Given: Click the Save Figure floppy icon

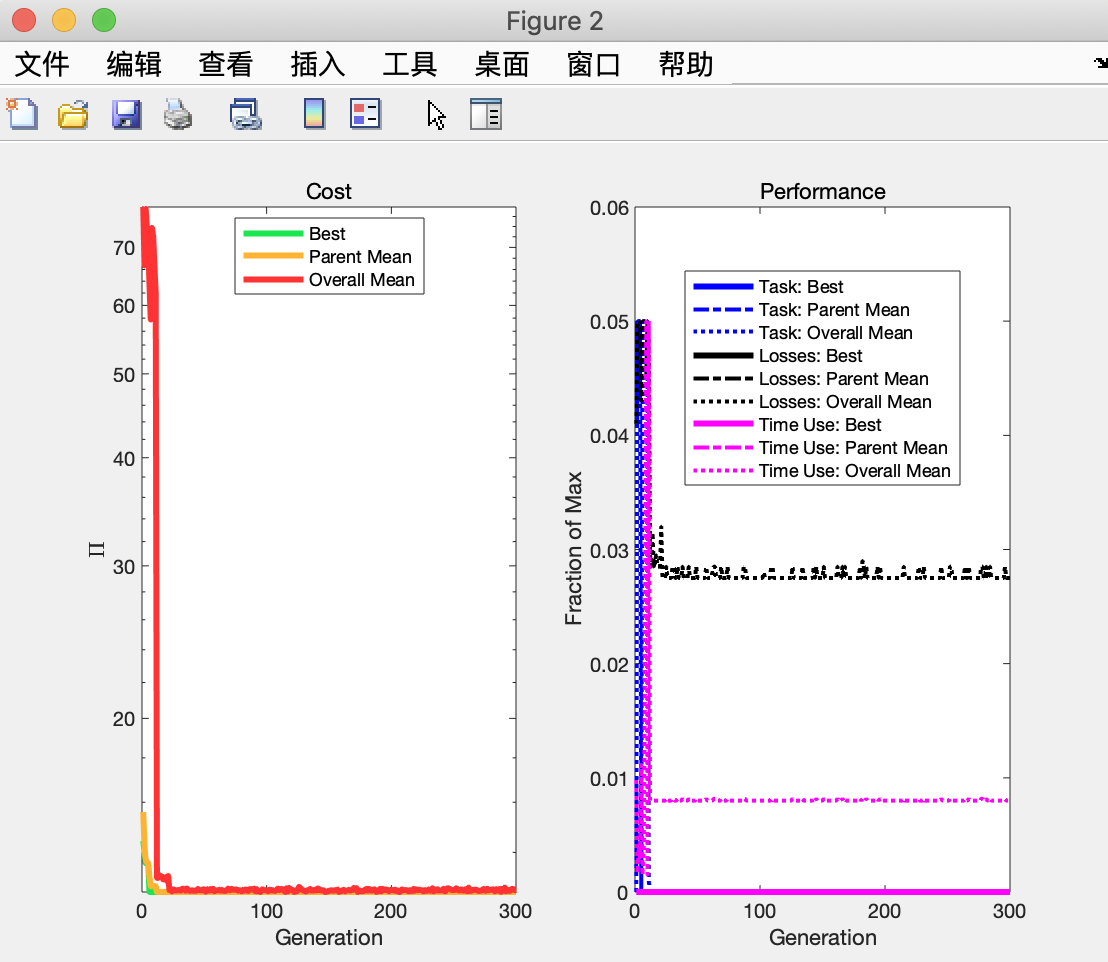Looking at the screenshot, I should (126, 115).
